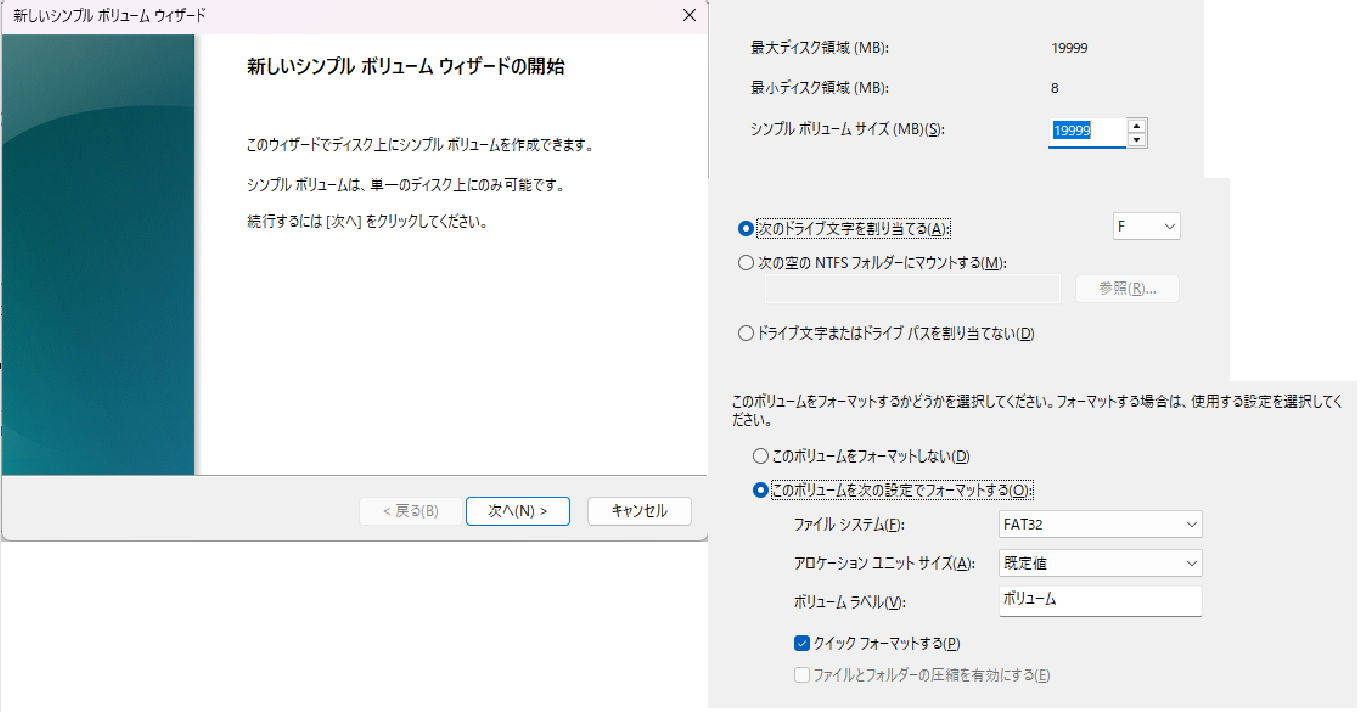
Task: Close the 新しいシンプル ボリューム ウィザード window
Action: (688, 16)
